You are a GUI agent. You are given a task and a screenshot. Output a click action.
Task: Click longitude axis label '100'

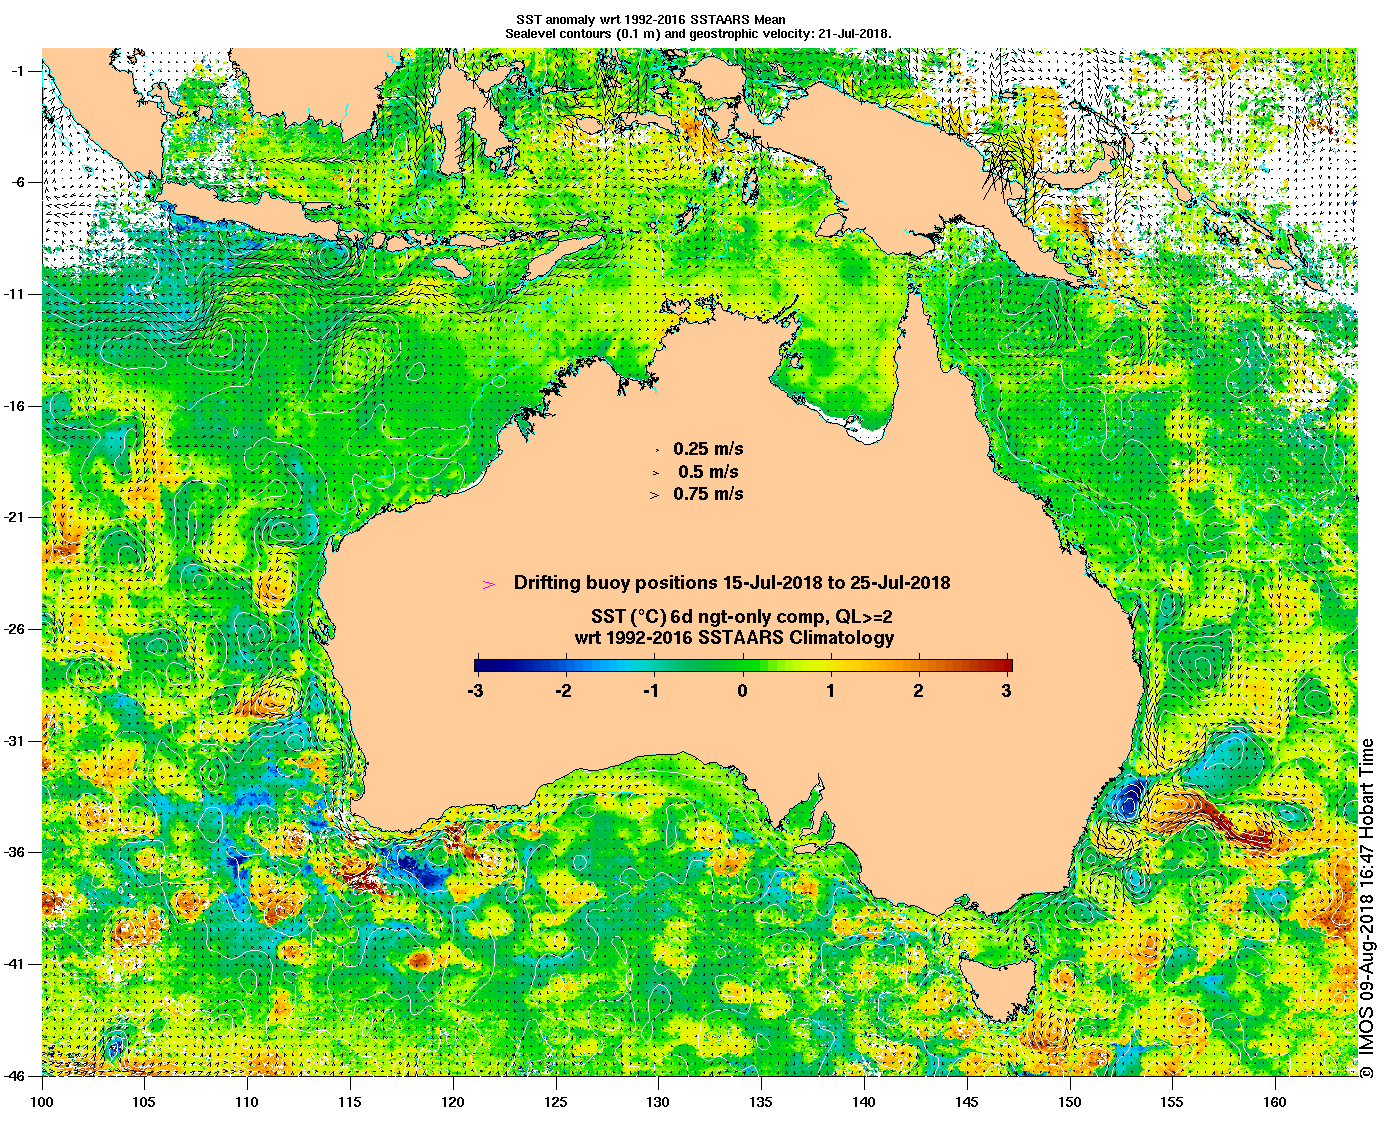click(42, 1102)
